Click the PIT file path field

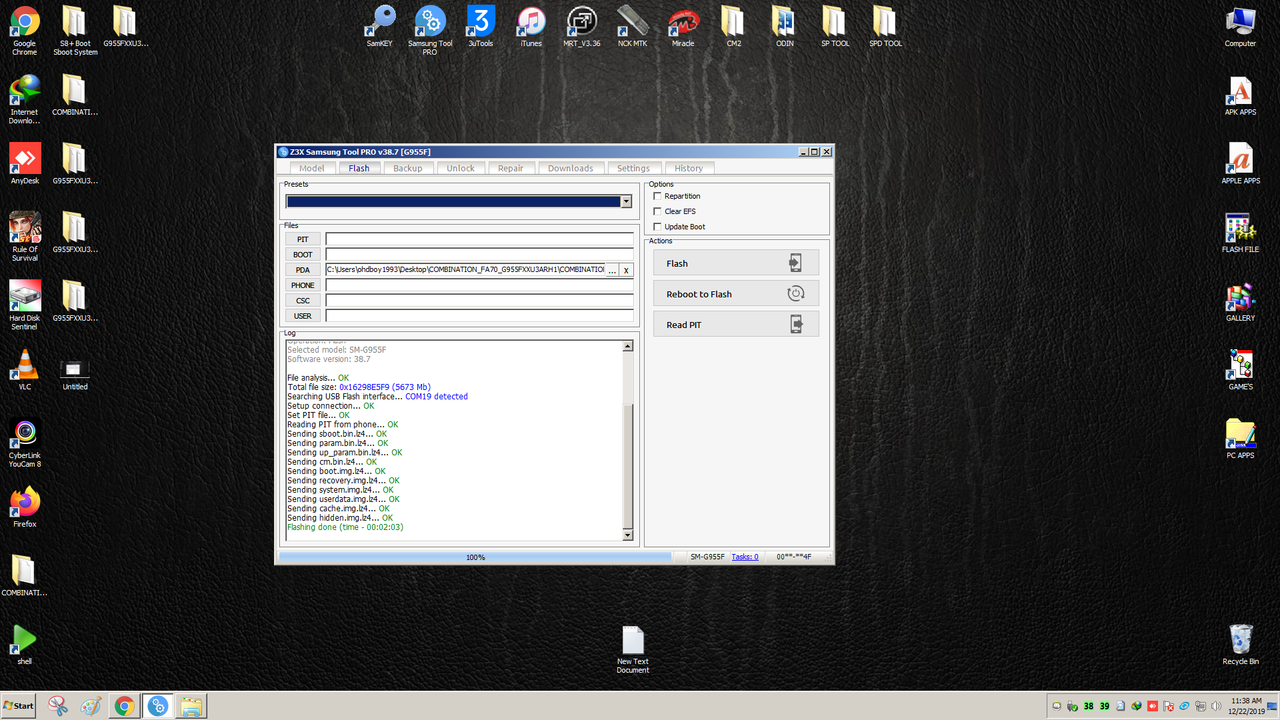[x=479, y=240]
